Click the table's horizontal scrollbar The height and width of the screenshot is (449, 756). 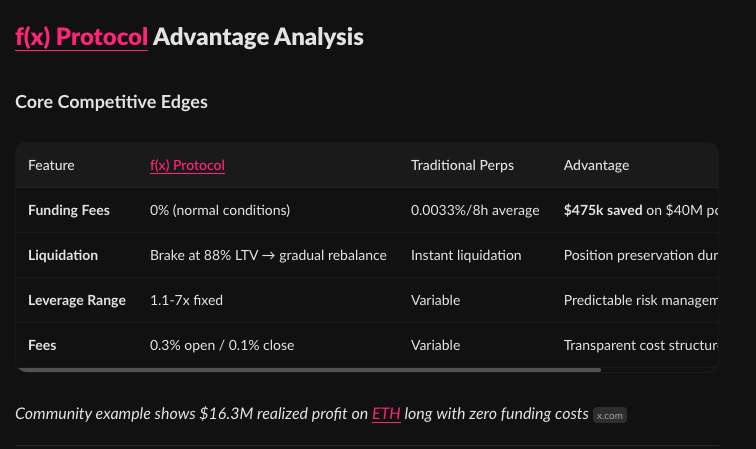pyautogui.click(x=309, y=370)
